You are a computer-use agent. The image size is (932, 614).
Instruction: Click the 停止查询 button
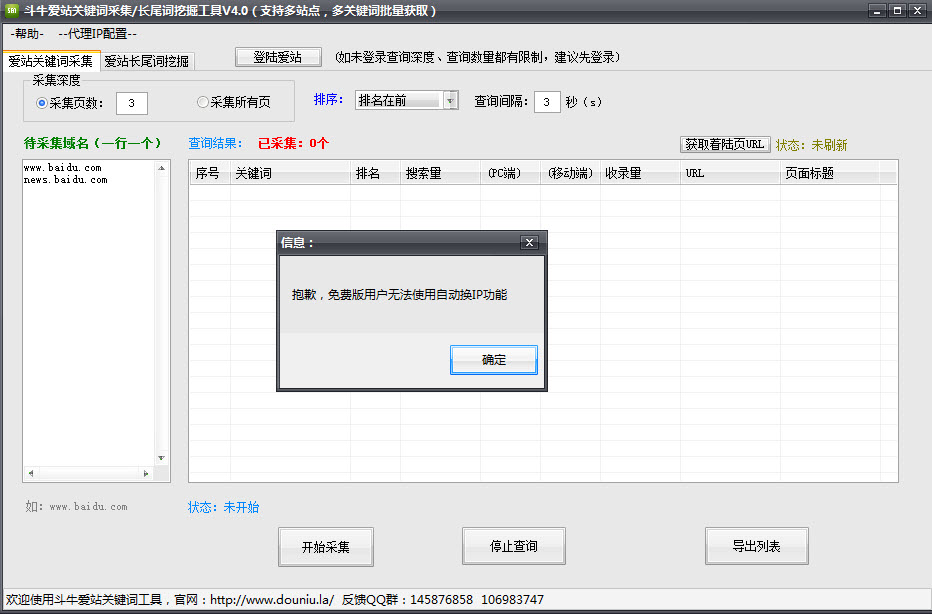click(x=513, y=547)
